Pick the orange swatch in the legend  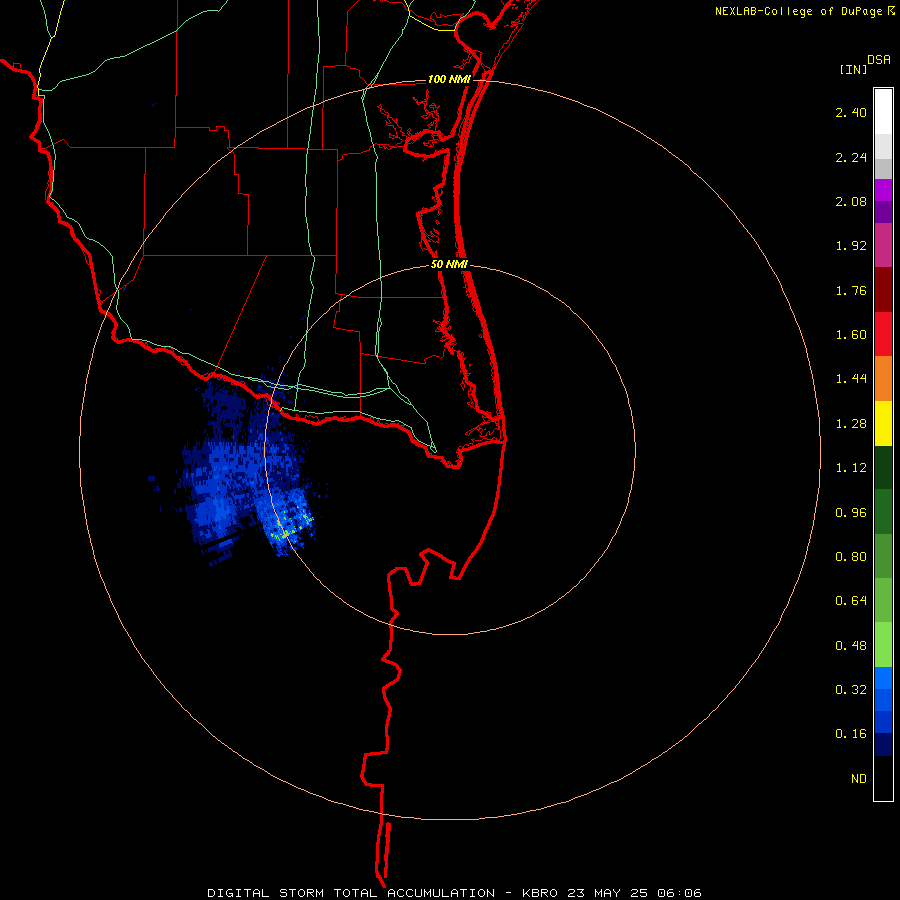pyautogui.click(x=883, y=379)
